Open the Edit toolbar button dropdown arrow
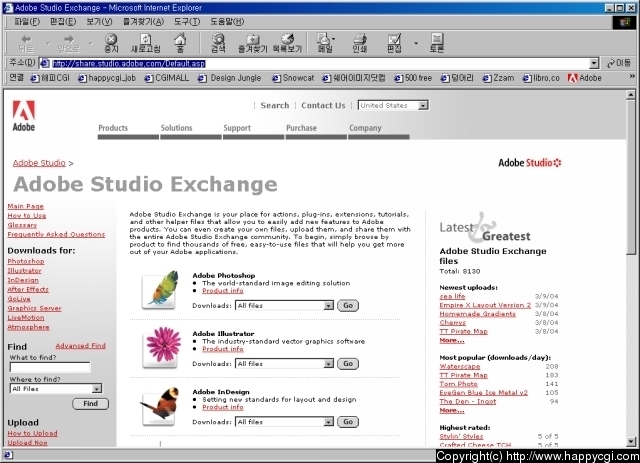 tap(416, 42)
